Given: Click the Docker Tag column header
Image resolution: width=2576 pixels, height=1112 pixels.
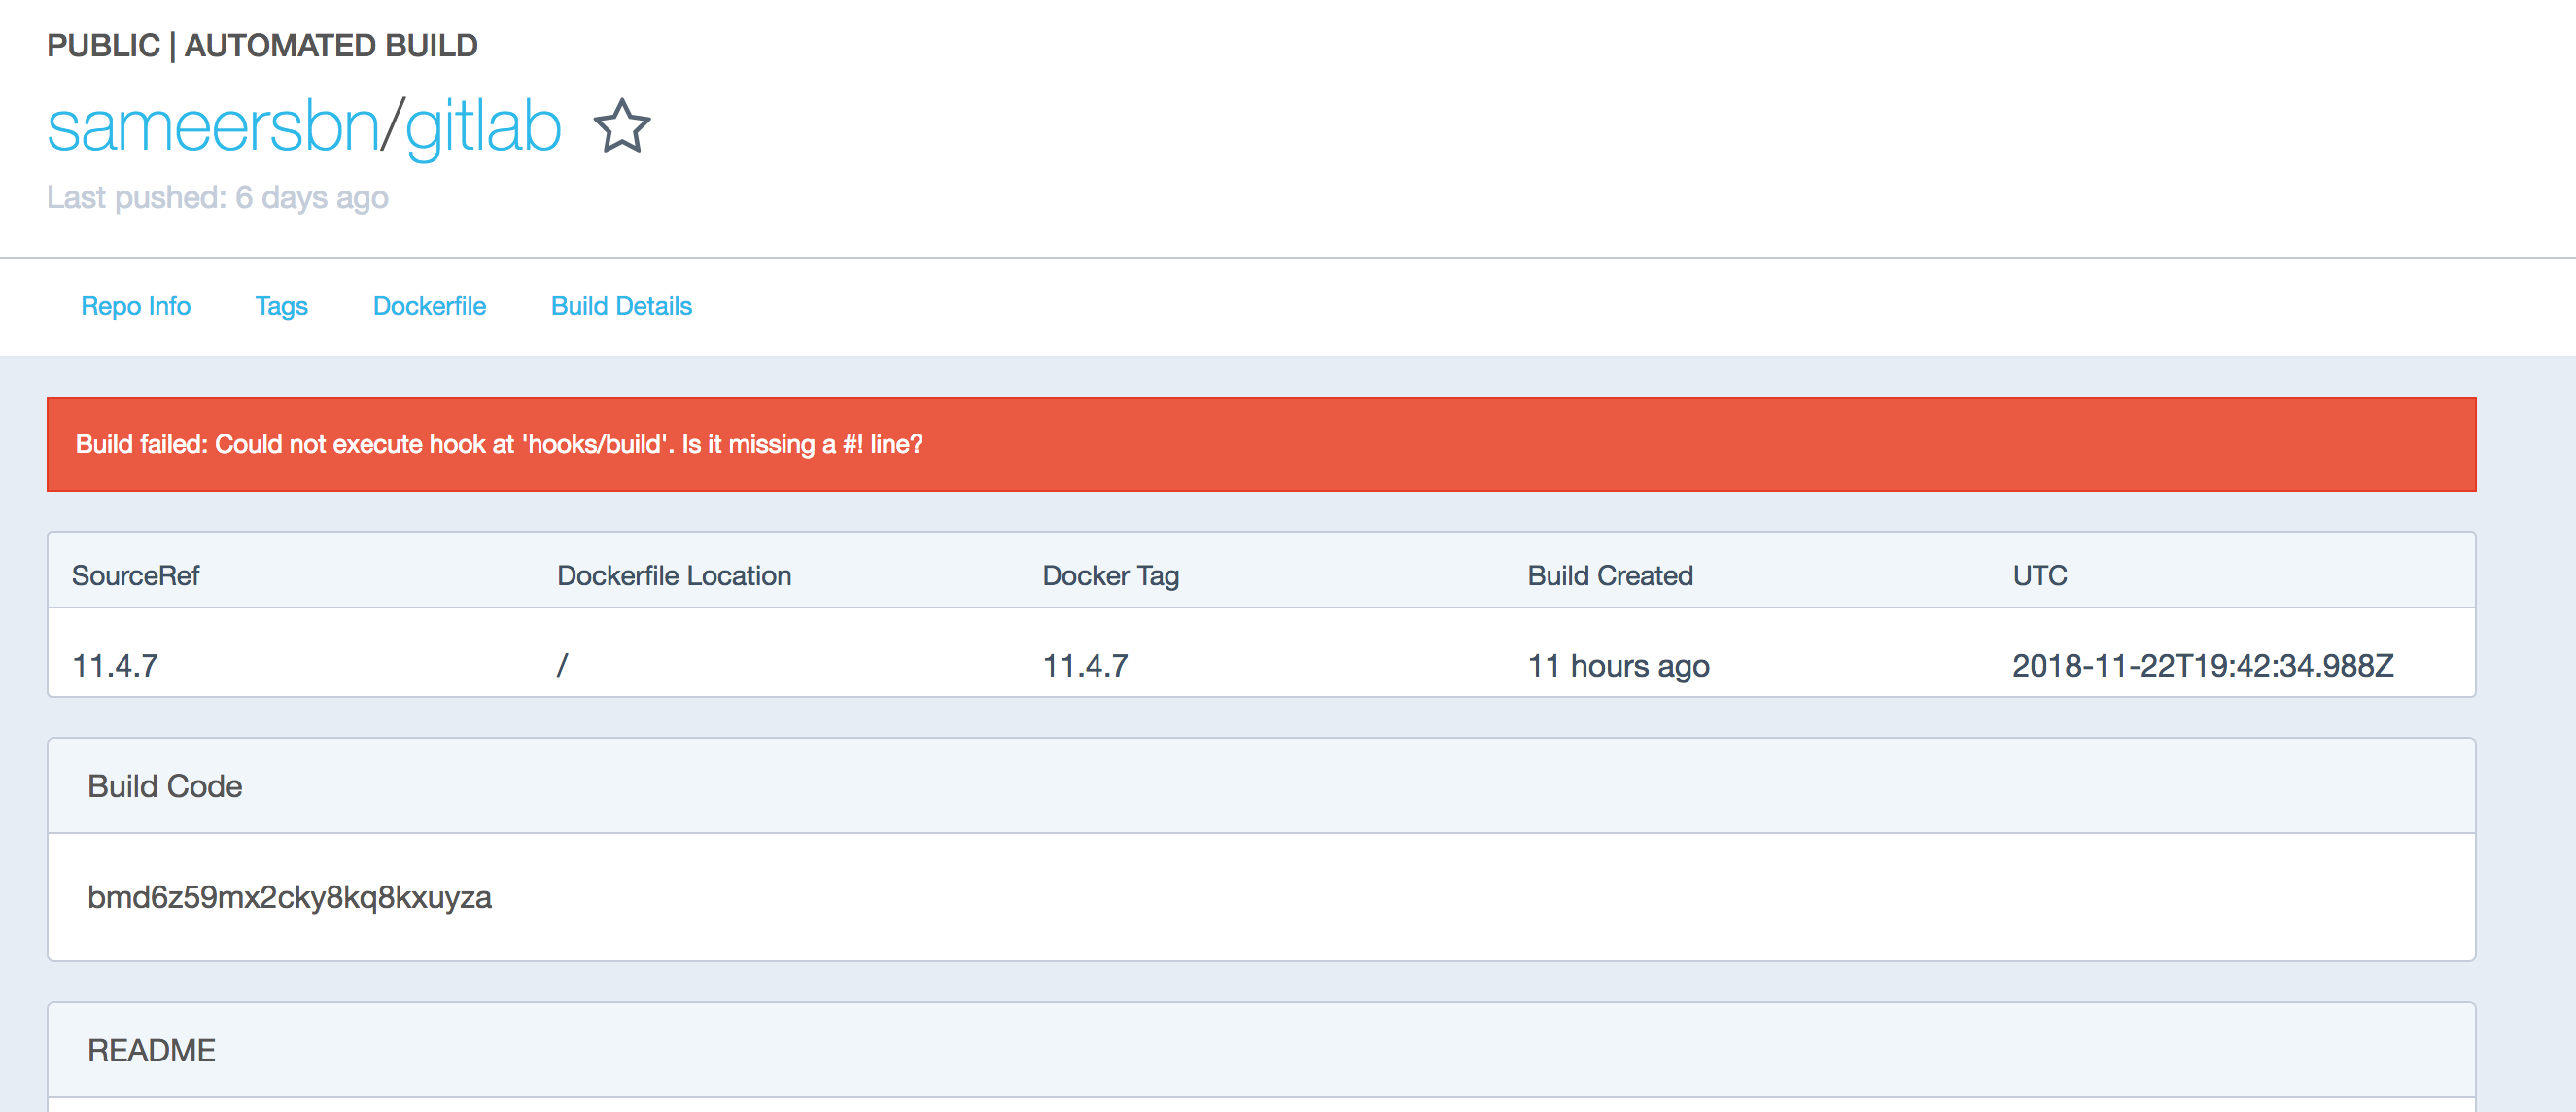Looking at the screenshot, I should click(1110, 575).
